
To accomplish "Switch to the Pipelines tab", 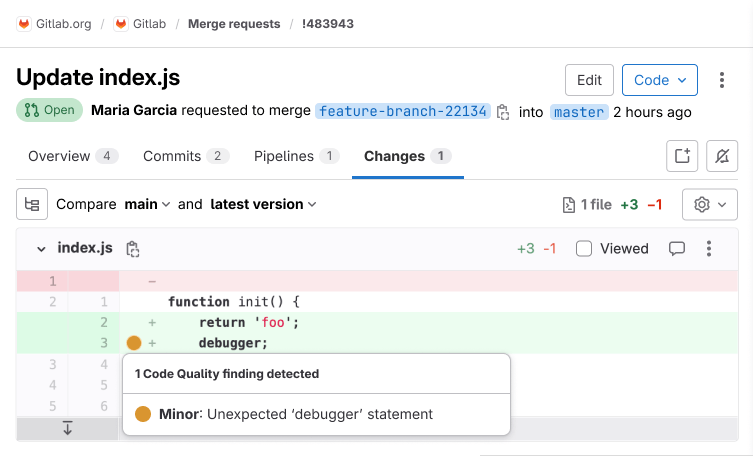I will coord(296,156).
